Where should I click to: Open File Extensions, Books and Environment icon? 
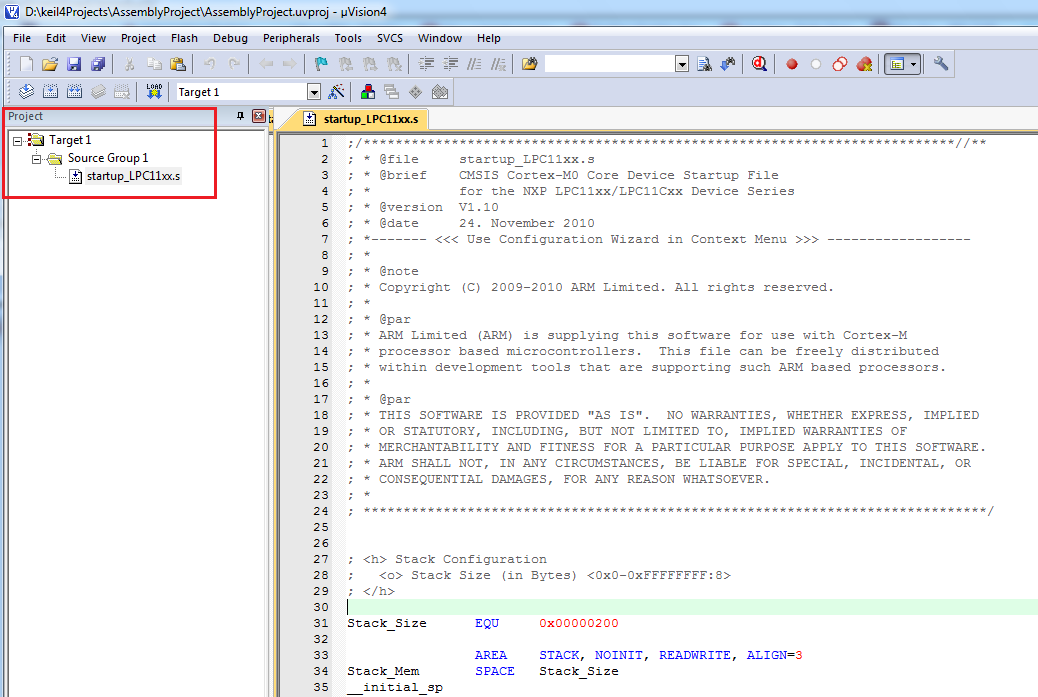(368, 92)
